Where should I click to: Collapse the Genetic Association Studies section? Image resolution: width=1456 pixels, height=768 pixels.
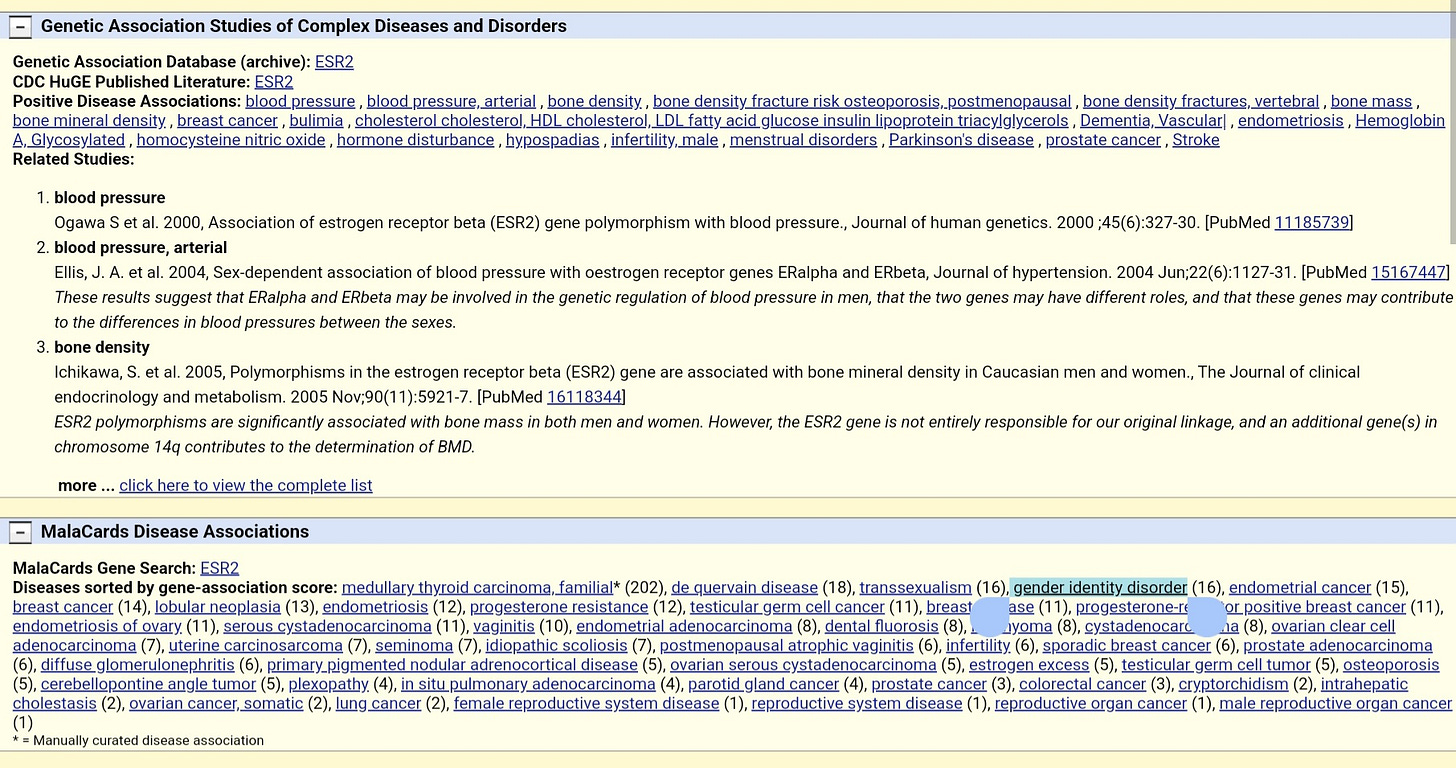click(20, 26)
